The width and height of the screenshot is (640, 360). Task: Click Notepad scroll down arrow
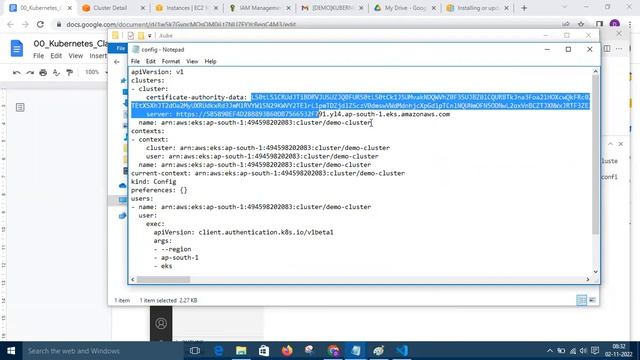(596, 272)
